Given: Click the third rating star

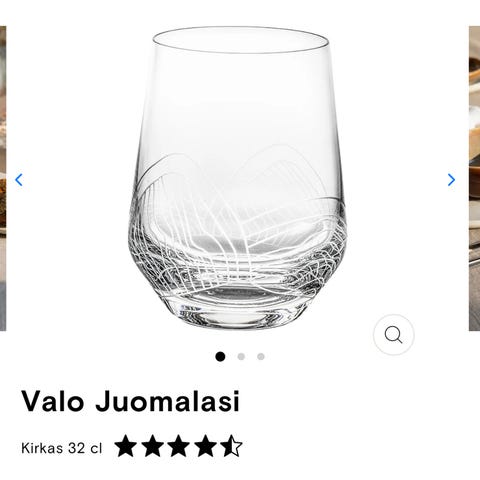Looking at the screenshot, I should [x=178, y=446].
